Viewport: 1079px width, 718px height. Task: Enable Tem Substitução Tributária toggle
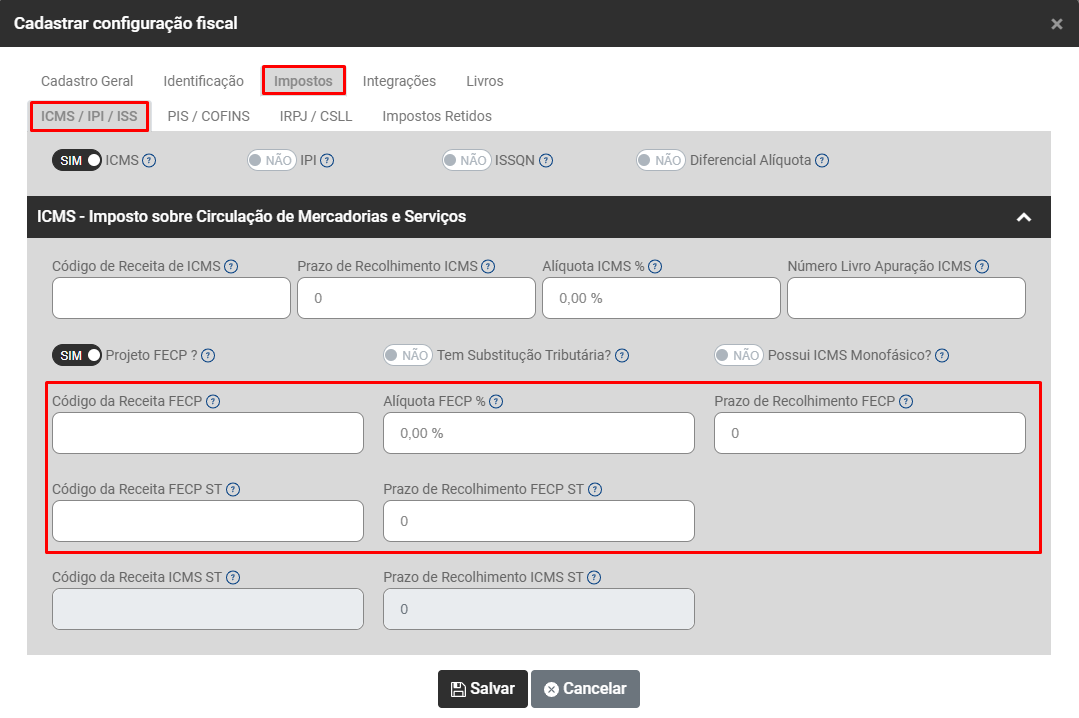point(408,355)
